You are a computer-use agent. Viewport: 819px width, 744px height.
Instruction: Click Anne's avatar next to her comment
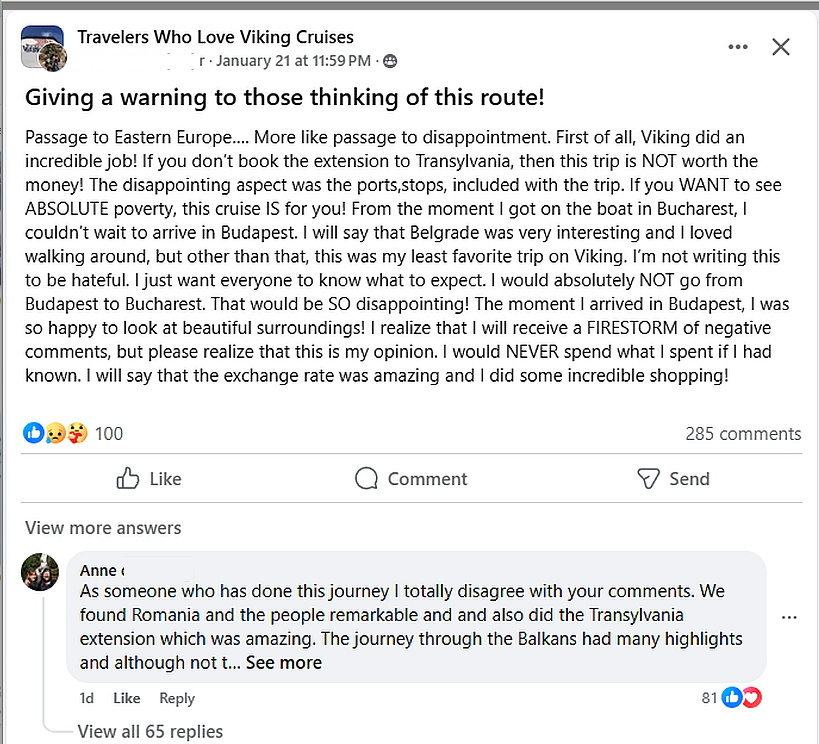(40, 573)
